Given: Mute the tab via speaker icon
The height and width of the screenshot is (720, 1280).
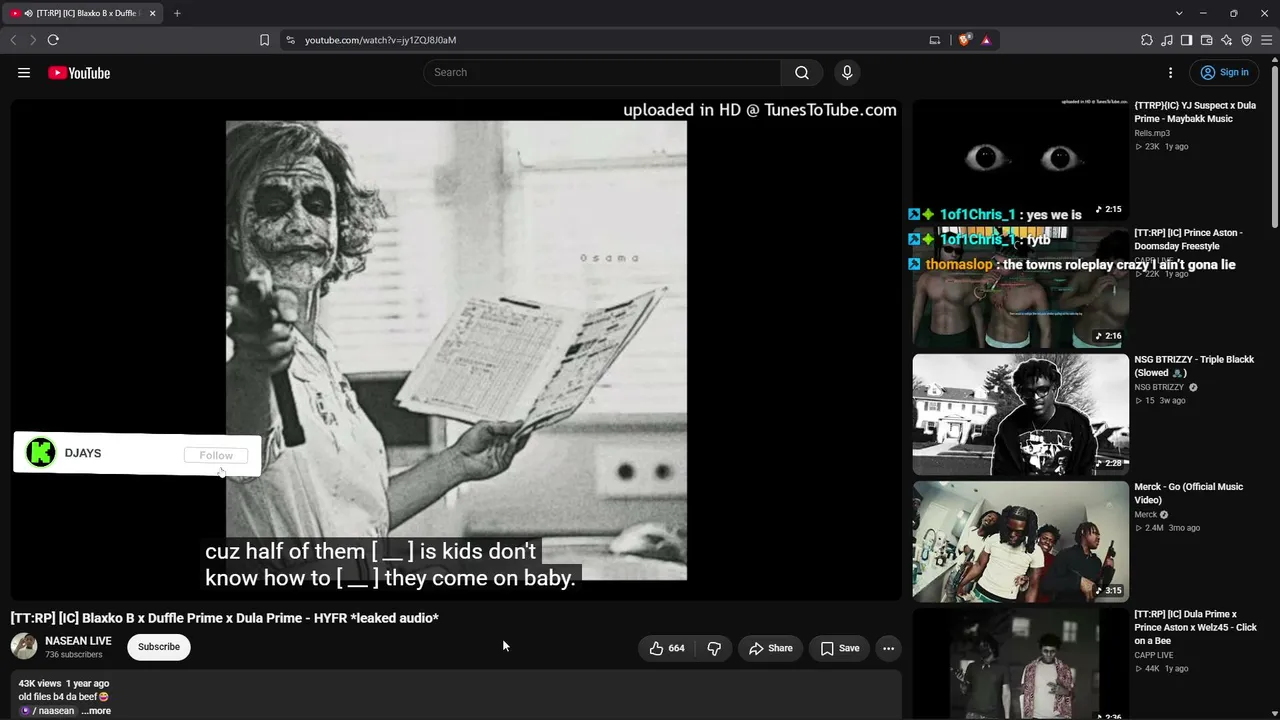Looking at the screenshot, I should tap(27, 13).
